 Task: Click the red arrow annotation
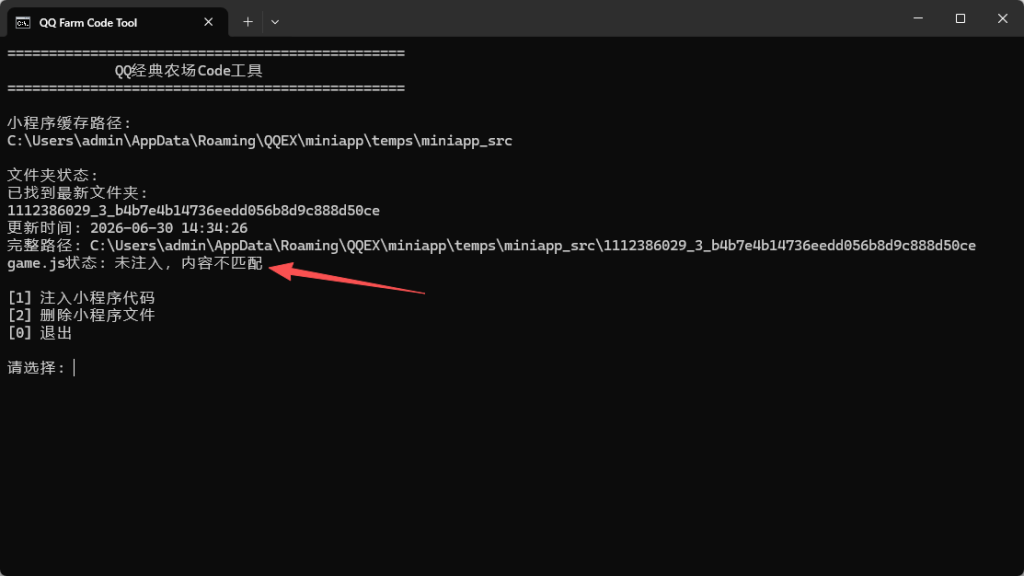tap(346, 278)
